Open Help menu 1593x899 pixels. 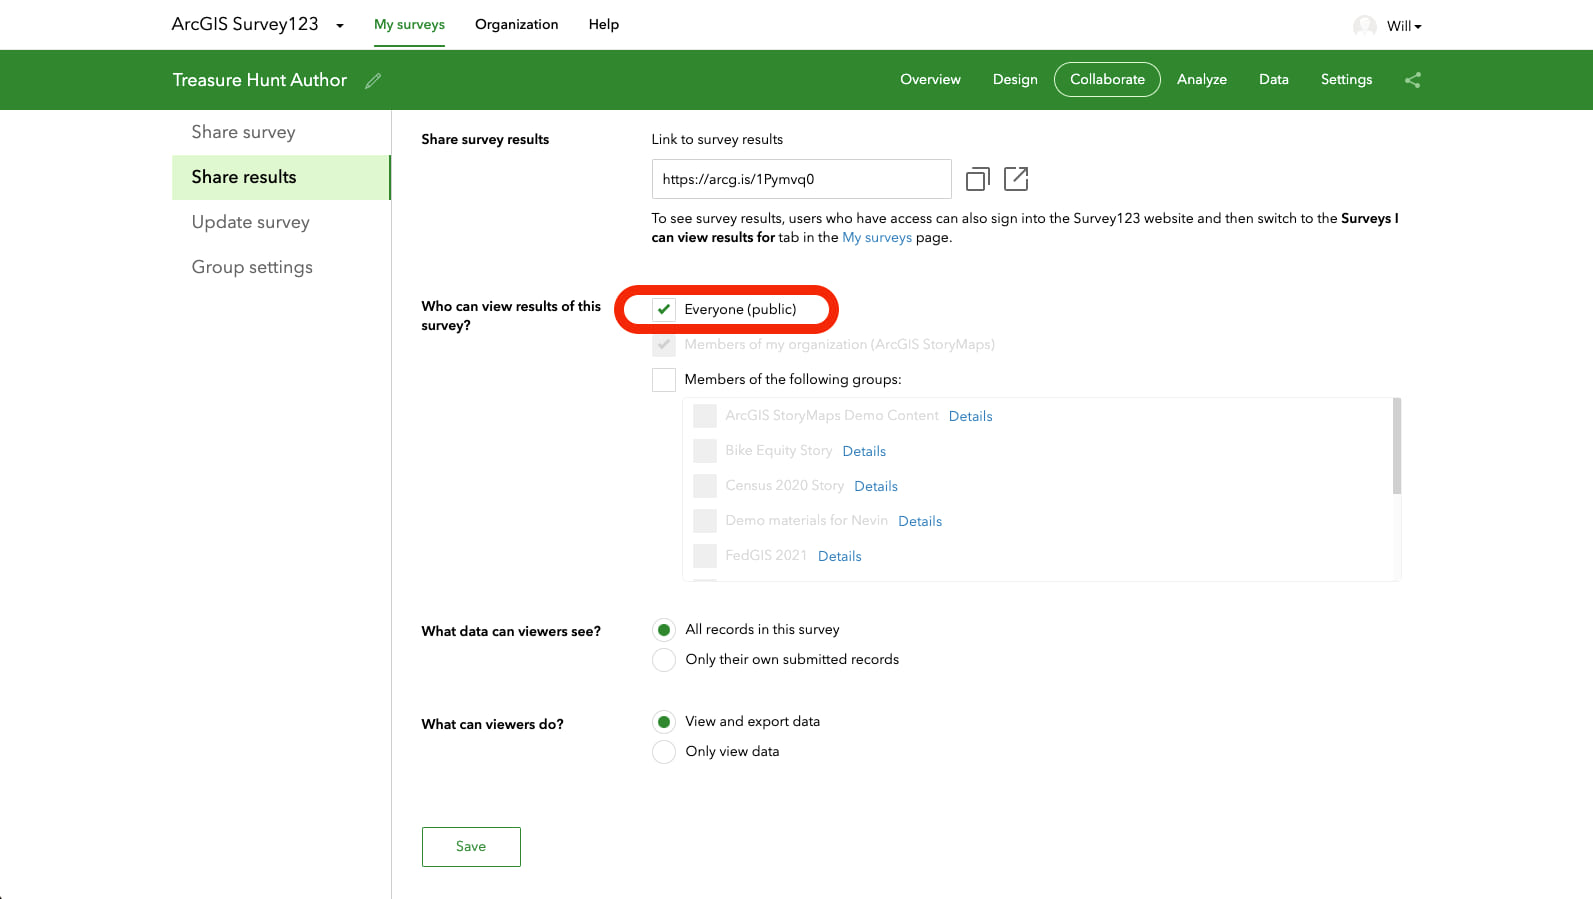pyautogui.click(x=603, y=24)
